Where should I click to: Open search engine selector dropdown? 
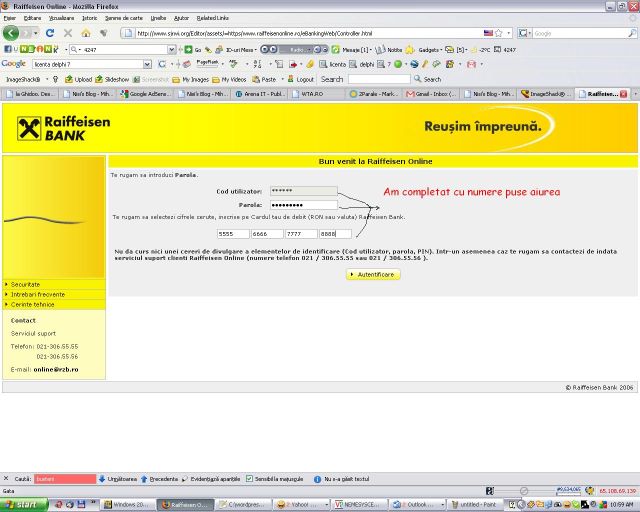coord(525,33)
